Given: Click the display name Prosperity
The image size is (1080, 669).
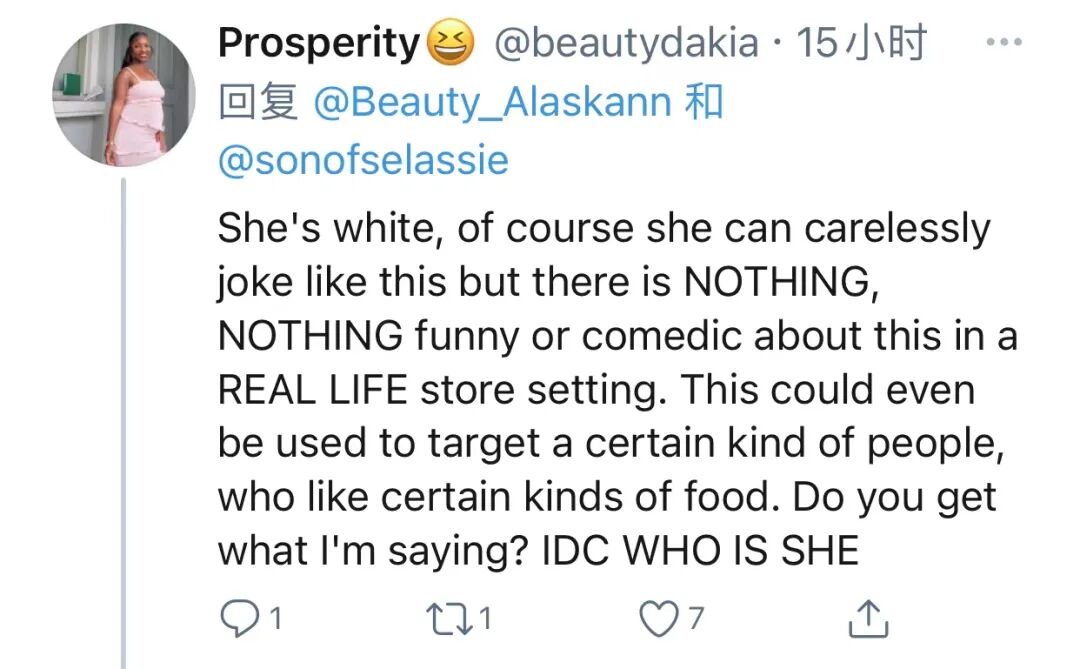Looking at the screenshot, I should click(318, 44).
